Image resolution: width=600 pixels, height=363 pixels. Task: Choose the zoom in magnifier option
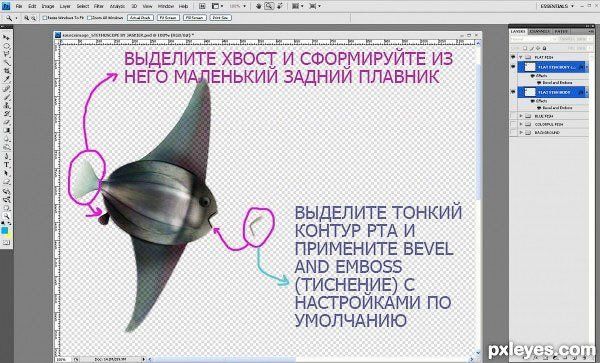click(26, 18)
